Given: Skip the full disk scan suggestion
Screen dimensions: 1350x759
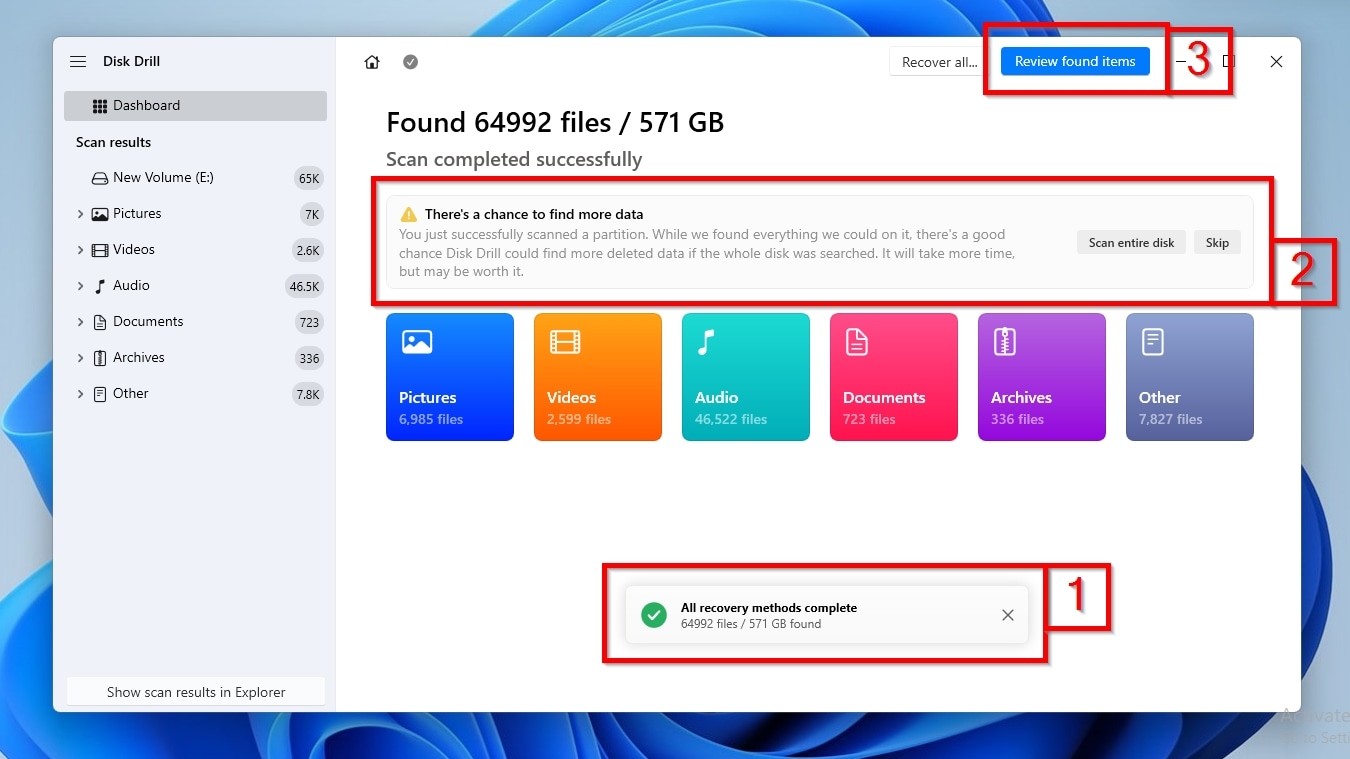Looking at the screenshot, I should (x=1217, y=242).
